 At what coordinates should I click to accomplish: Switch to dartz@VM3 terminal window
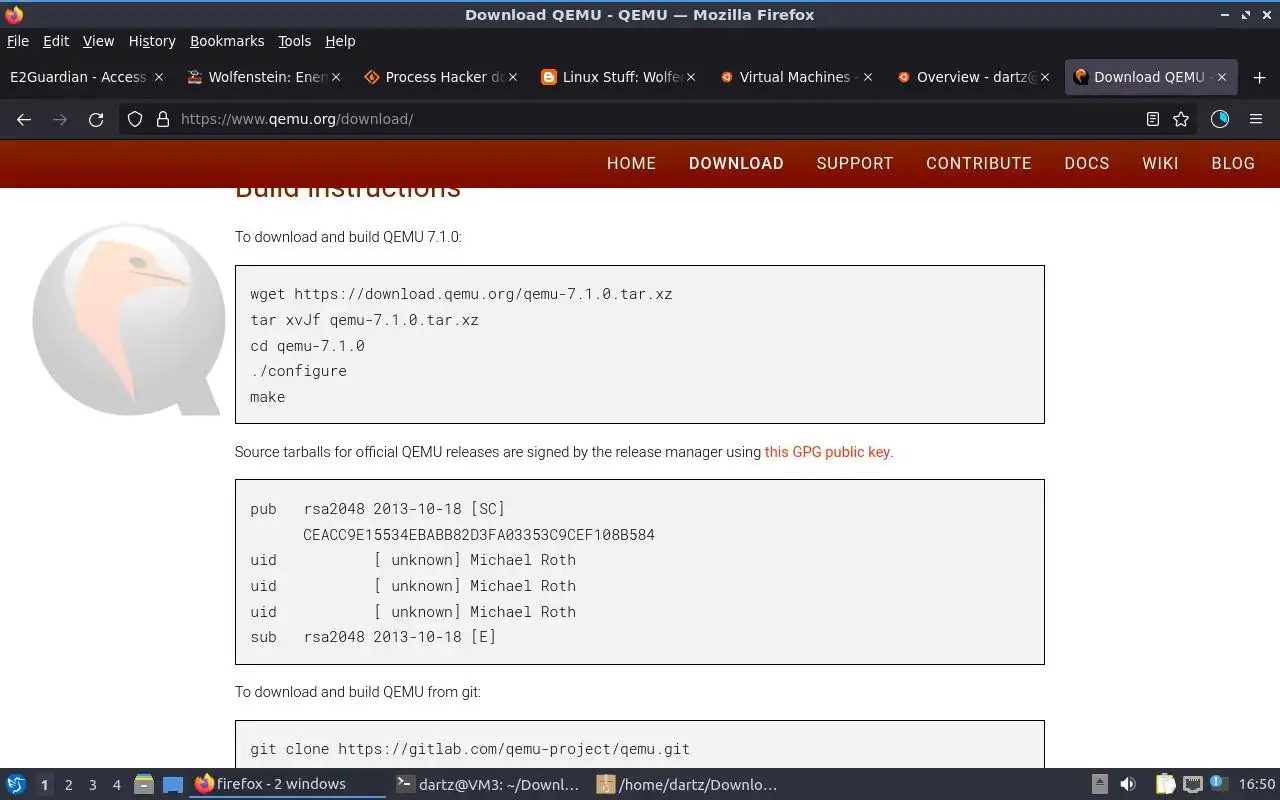pos(490,784)
